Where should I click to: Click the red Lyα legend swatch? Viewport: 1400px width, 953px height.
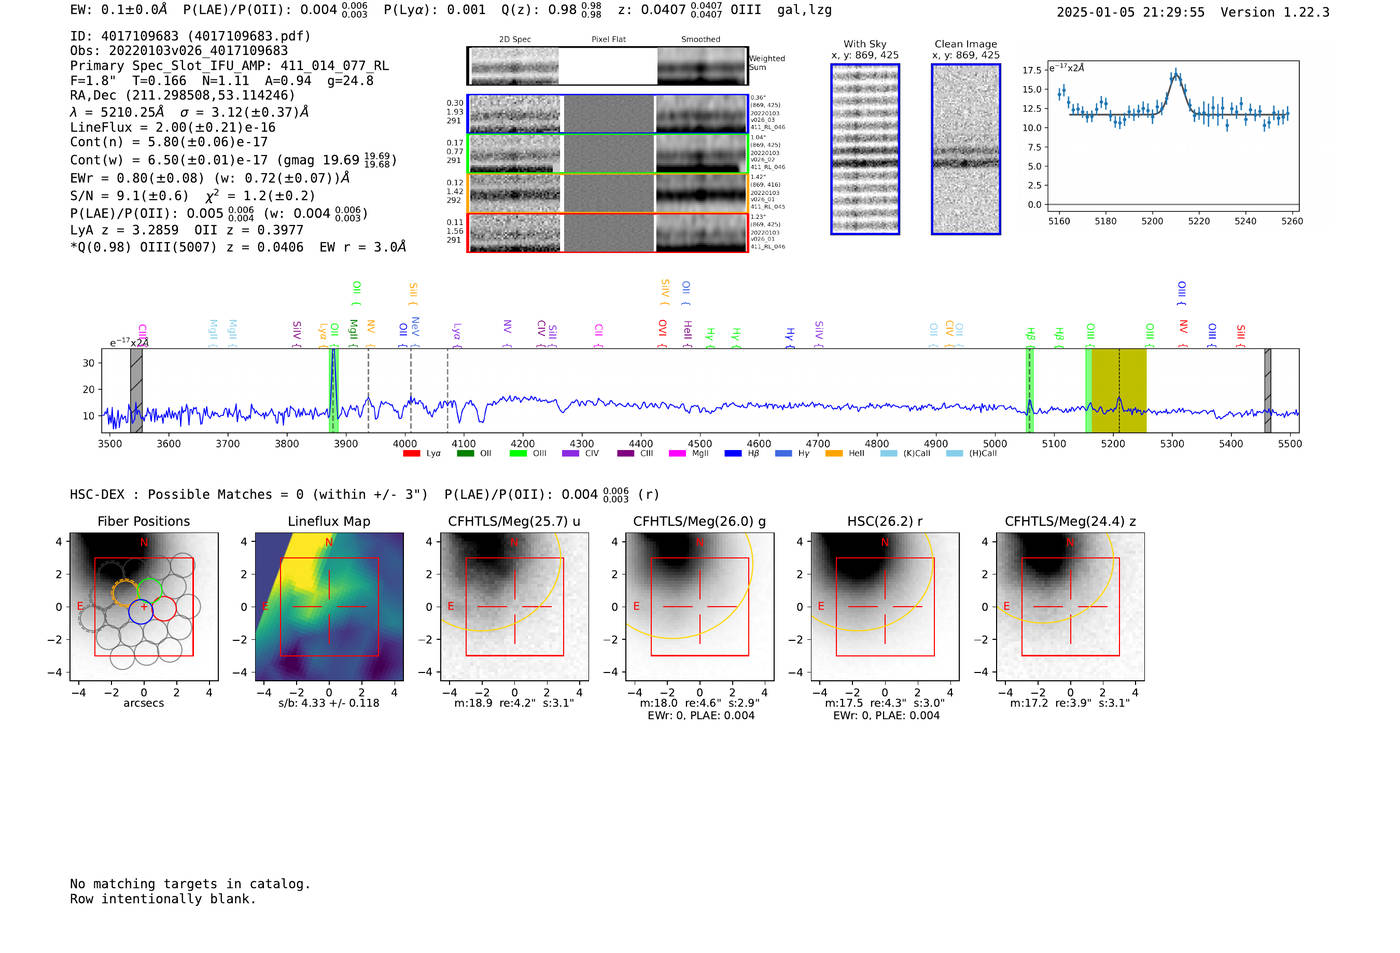pyautogui.click(x=411, y=454)
